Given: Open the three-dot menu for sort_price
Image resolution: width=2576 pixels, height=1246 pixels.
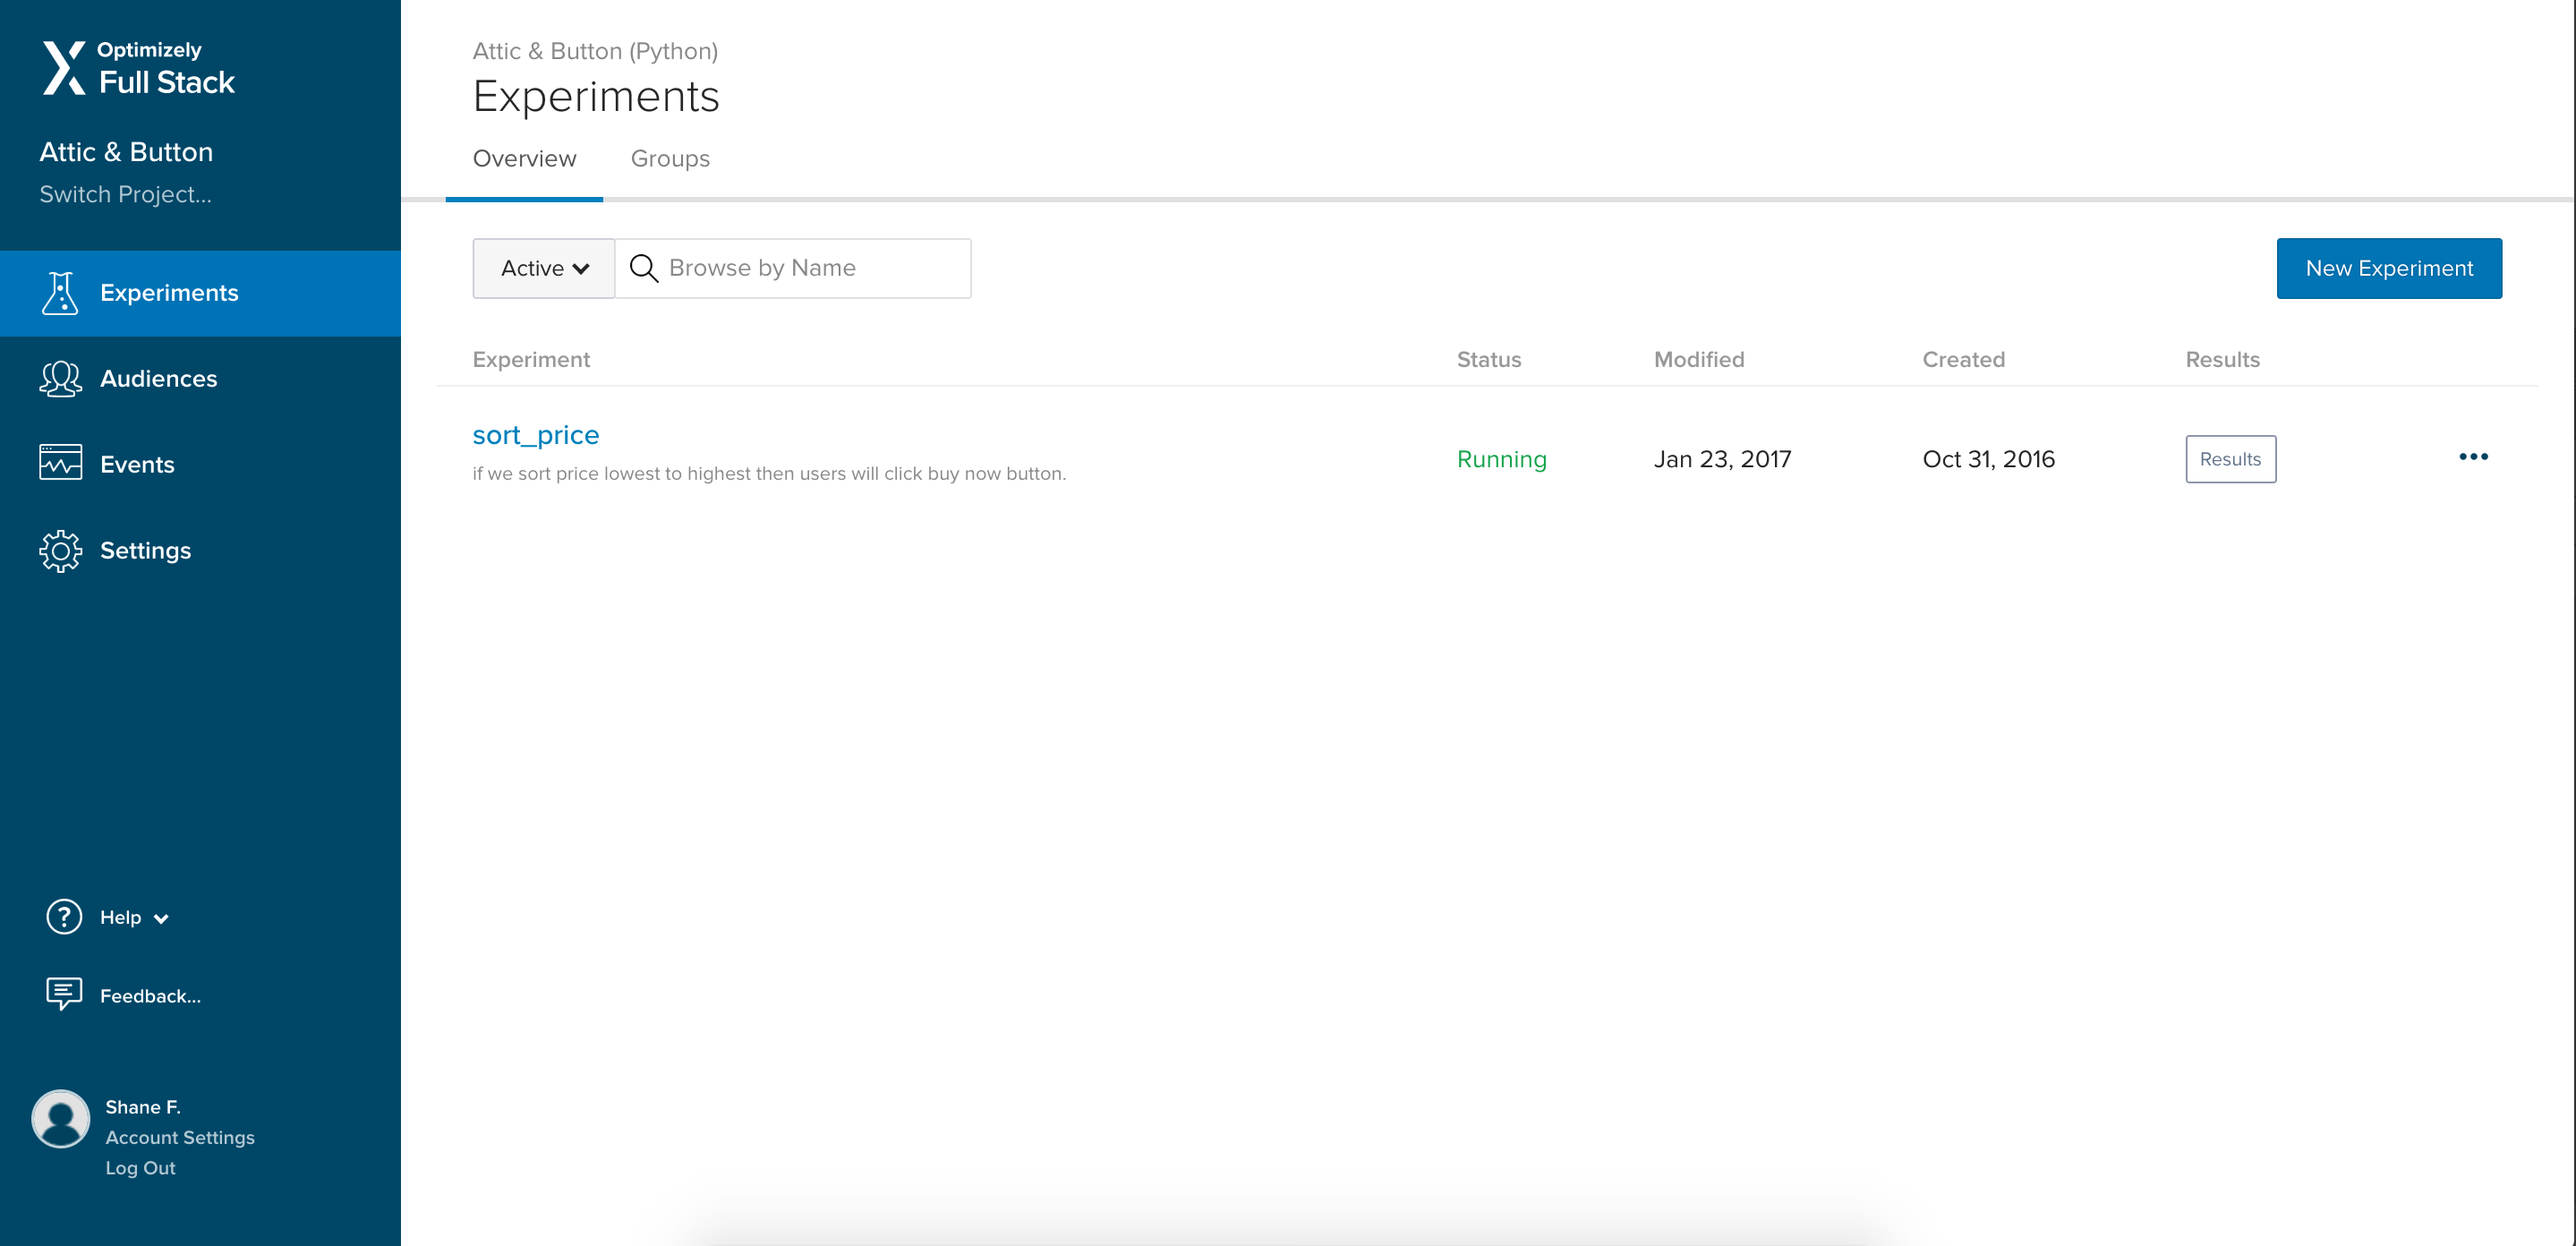Looking at the screenshot, I should click(2472, 457).
